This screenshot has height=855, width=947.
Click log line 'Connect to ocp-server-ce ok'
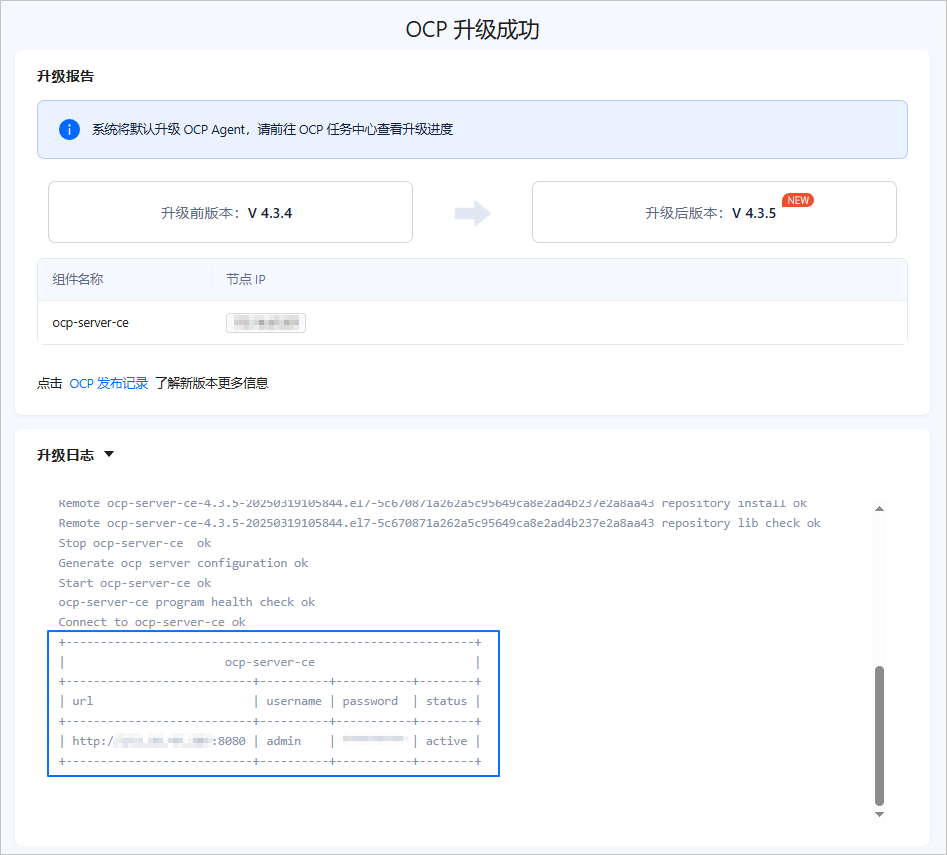[152, 622]
